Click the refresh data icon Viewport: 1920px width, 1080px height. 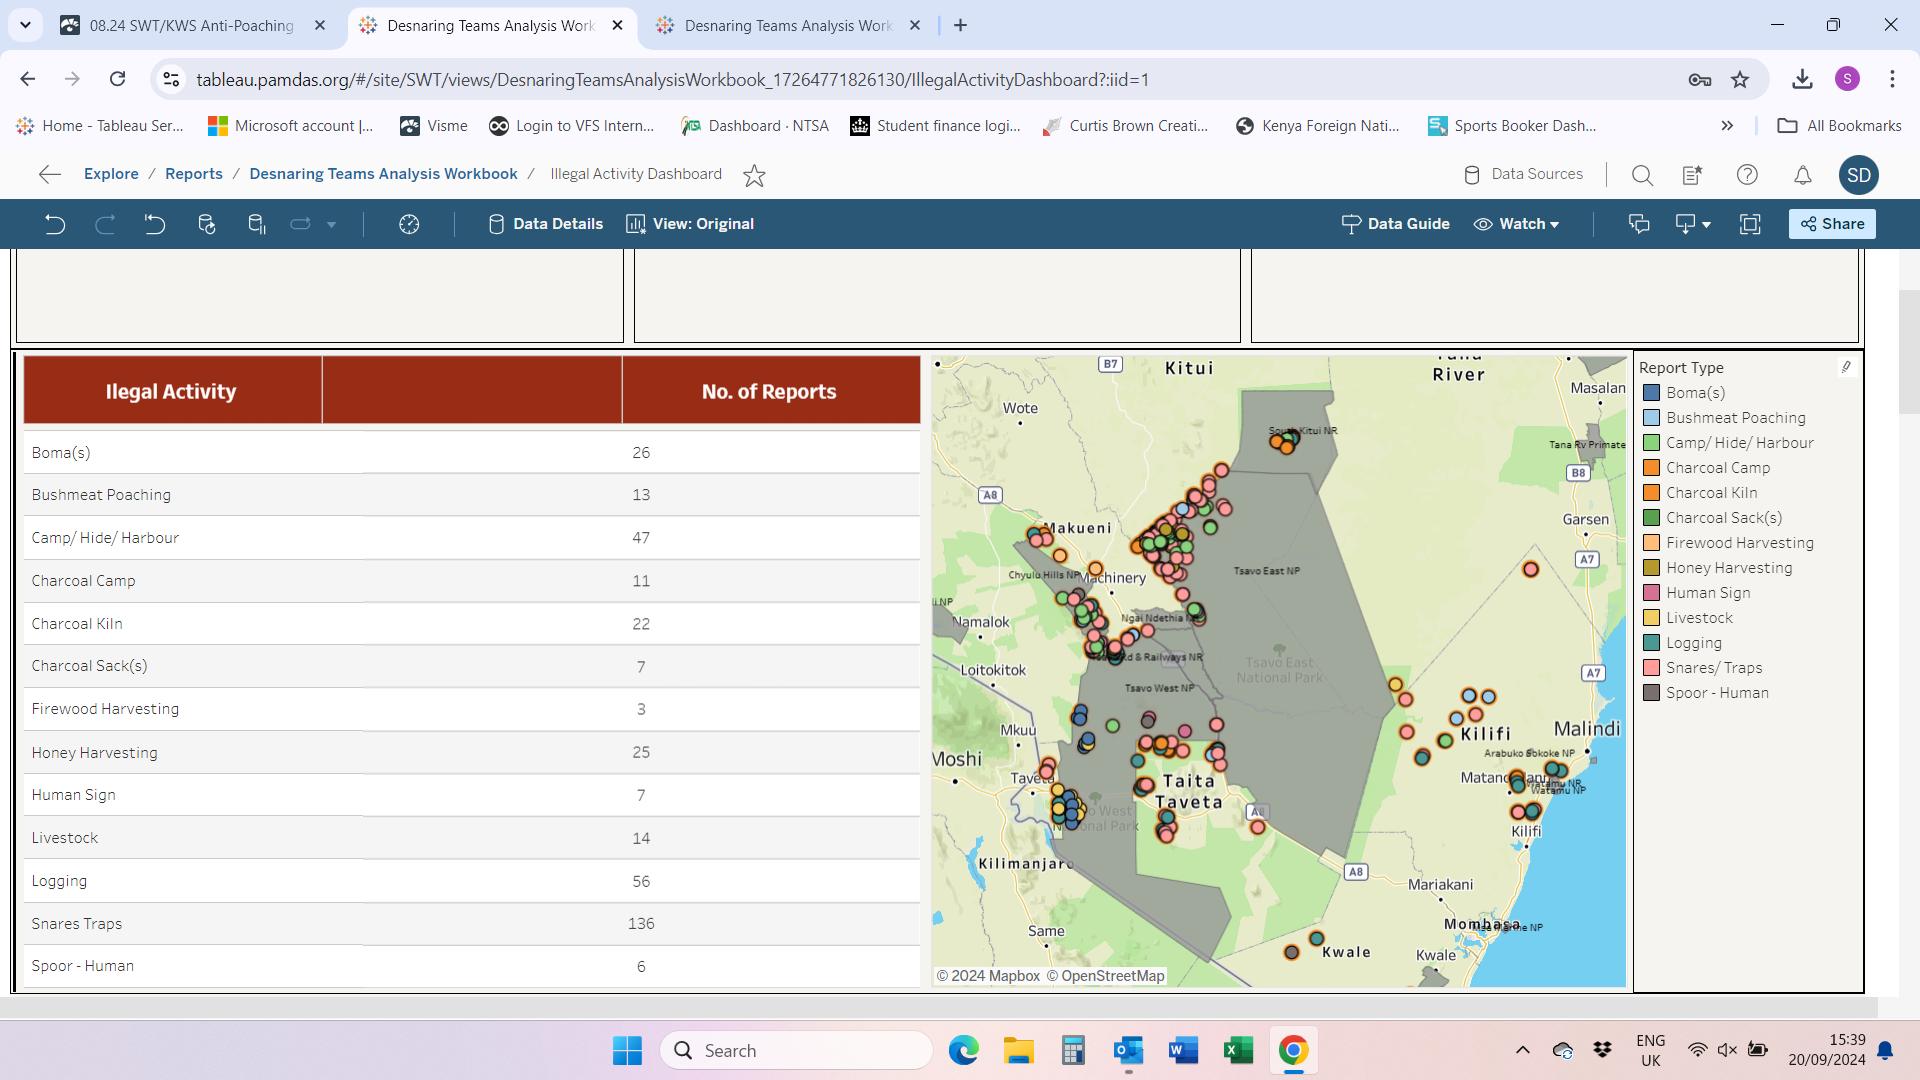(207, 224)
